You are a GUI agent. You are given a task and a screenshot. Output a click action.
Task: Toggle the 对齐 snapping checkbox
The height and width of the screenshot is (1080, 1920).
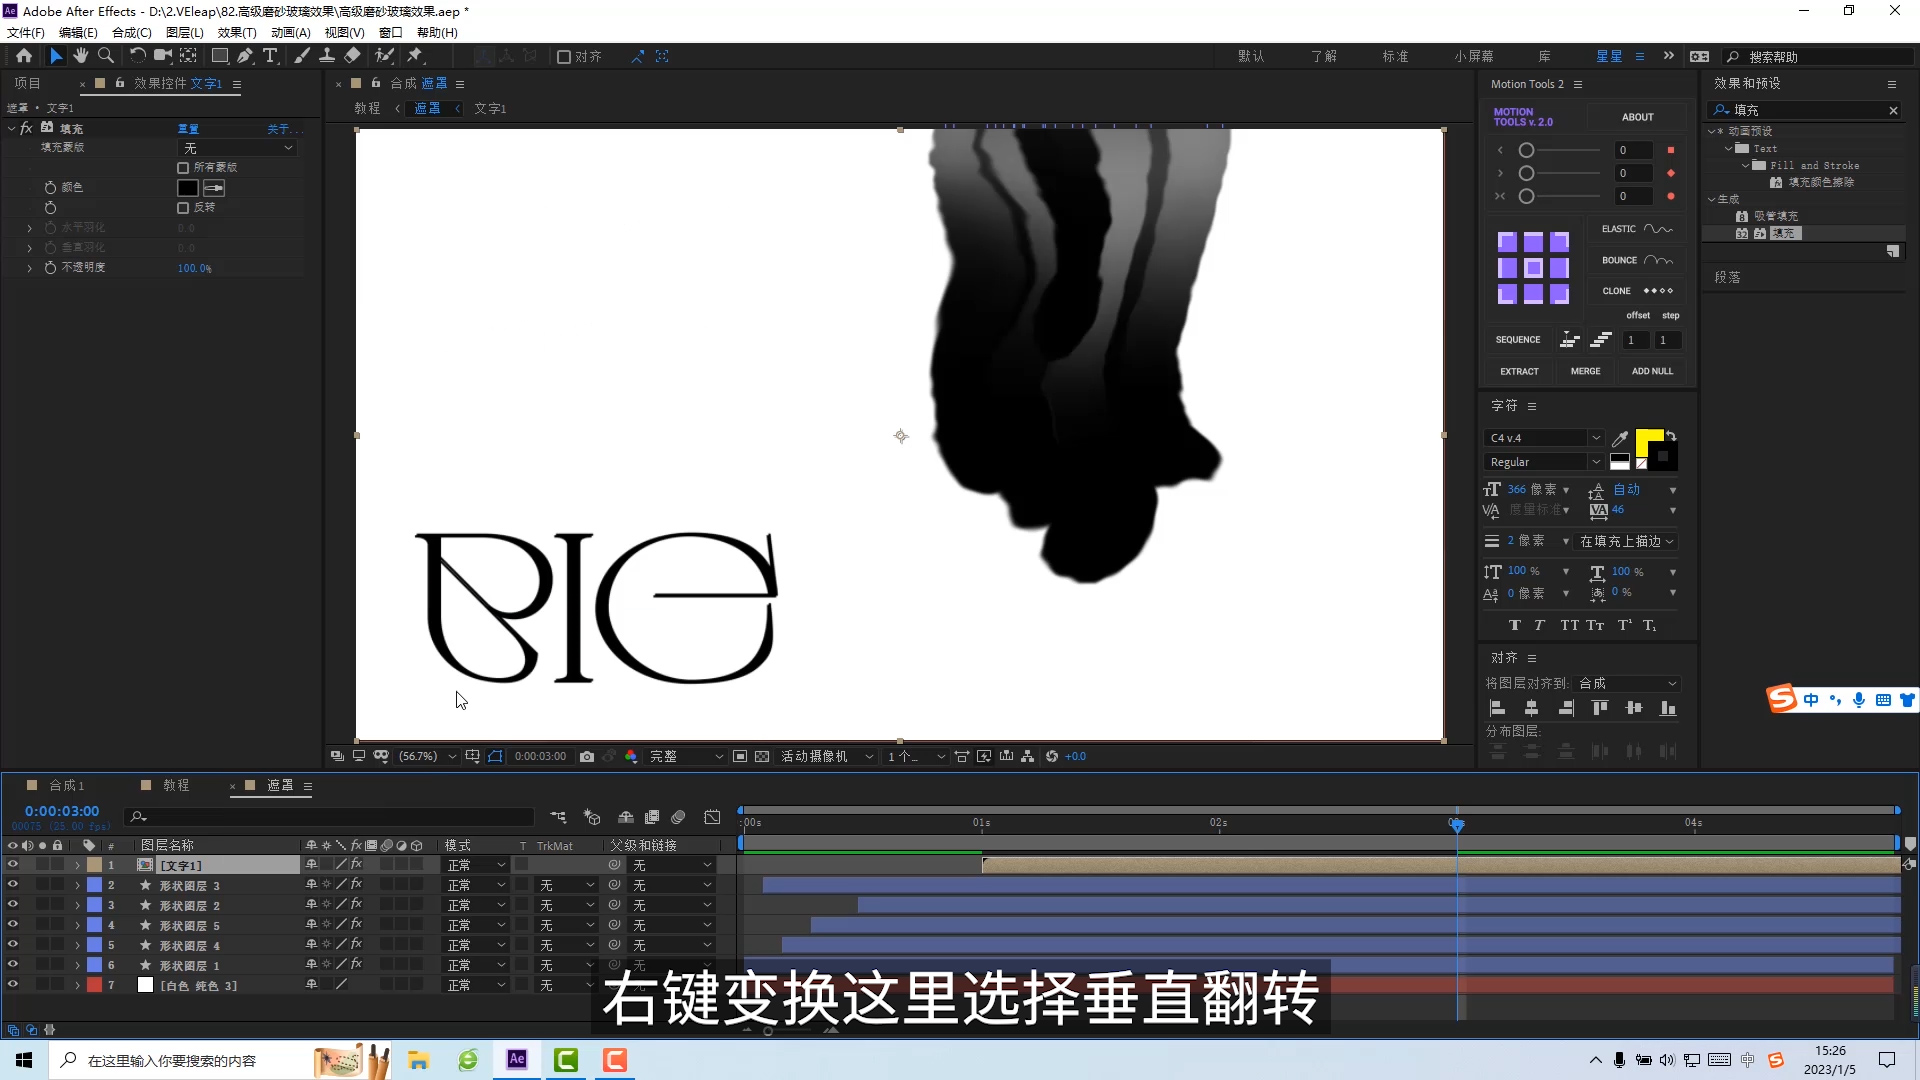click(564, 57)
